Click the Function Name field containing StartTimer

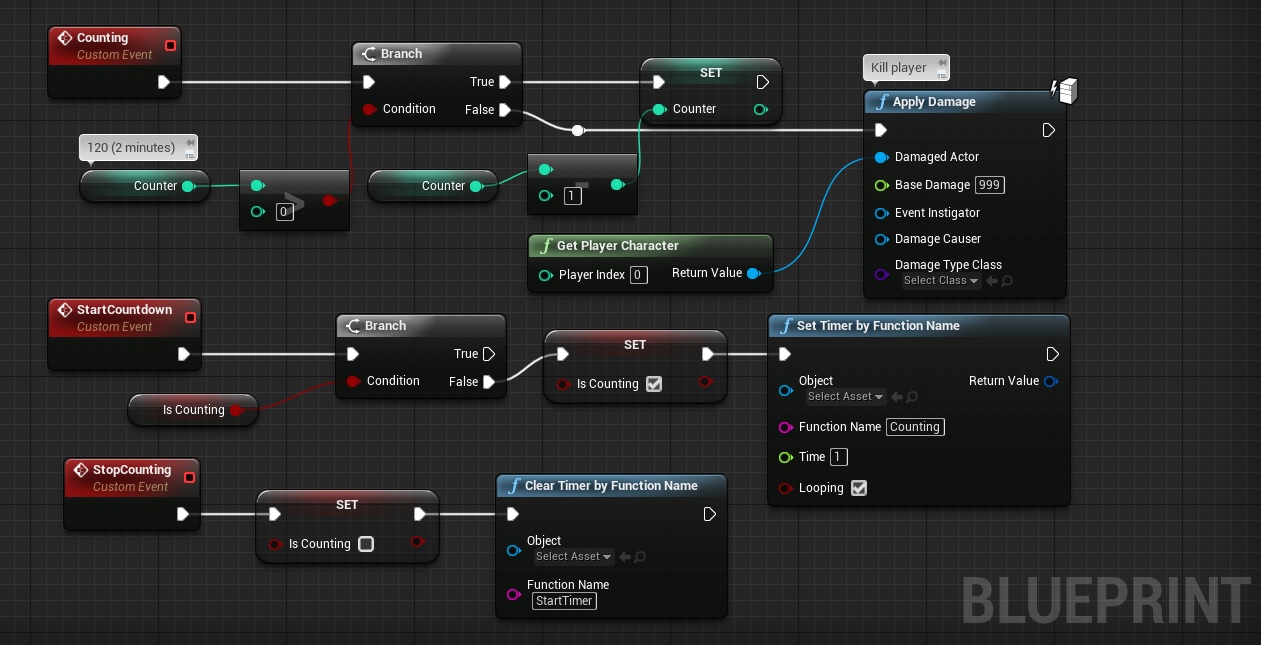pos(564,601)
